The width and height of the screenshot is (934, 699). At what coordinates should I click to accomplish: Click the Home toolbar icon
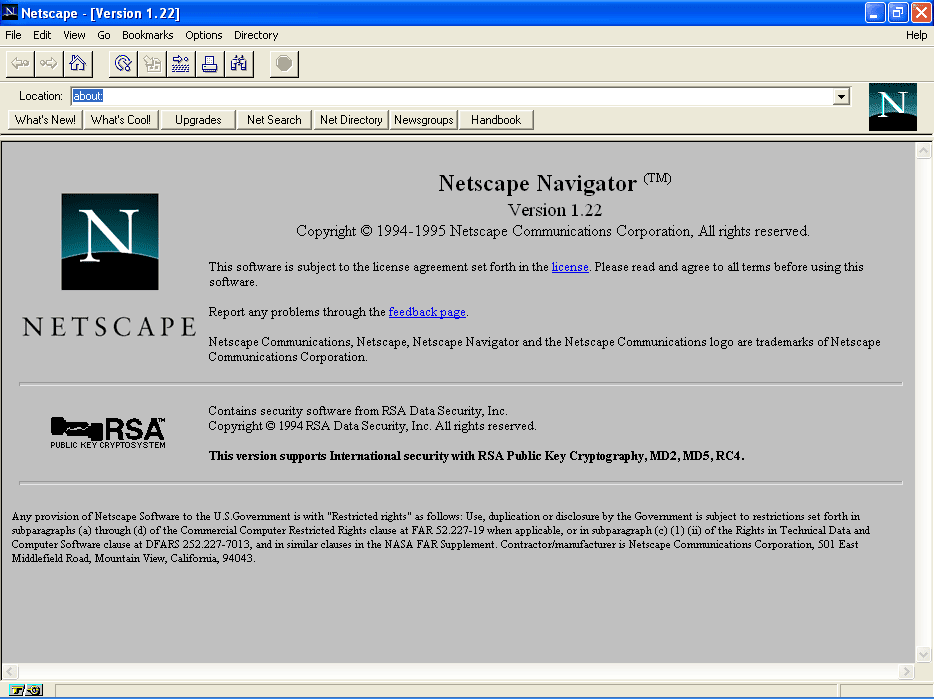click(76, 63)
